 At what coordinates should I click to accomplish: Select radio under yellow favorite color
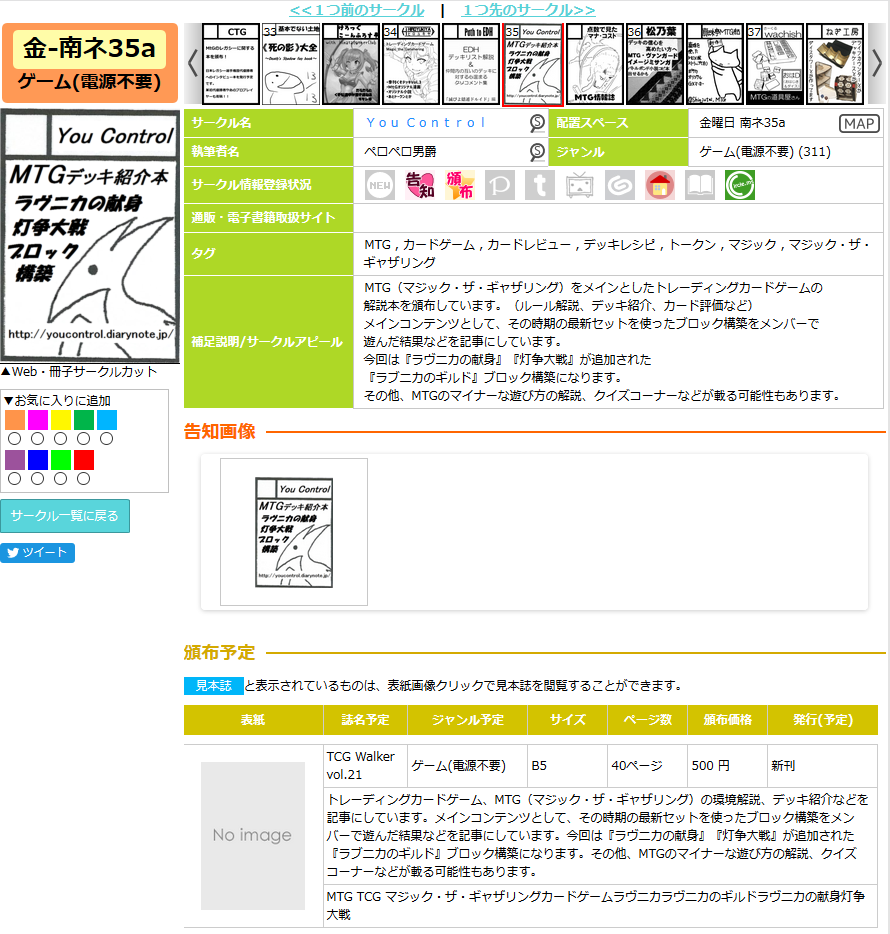(x=61, y=439)
